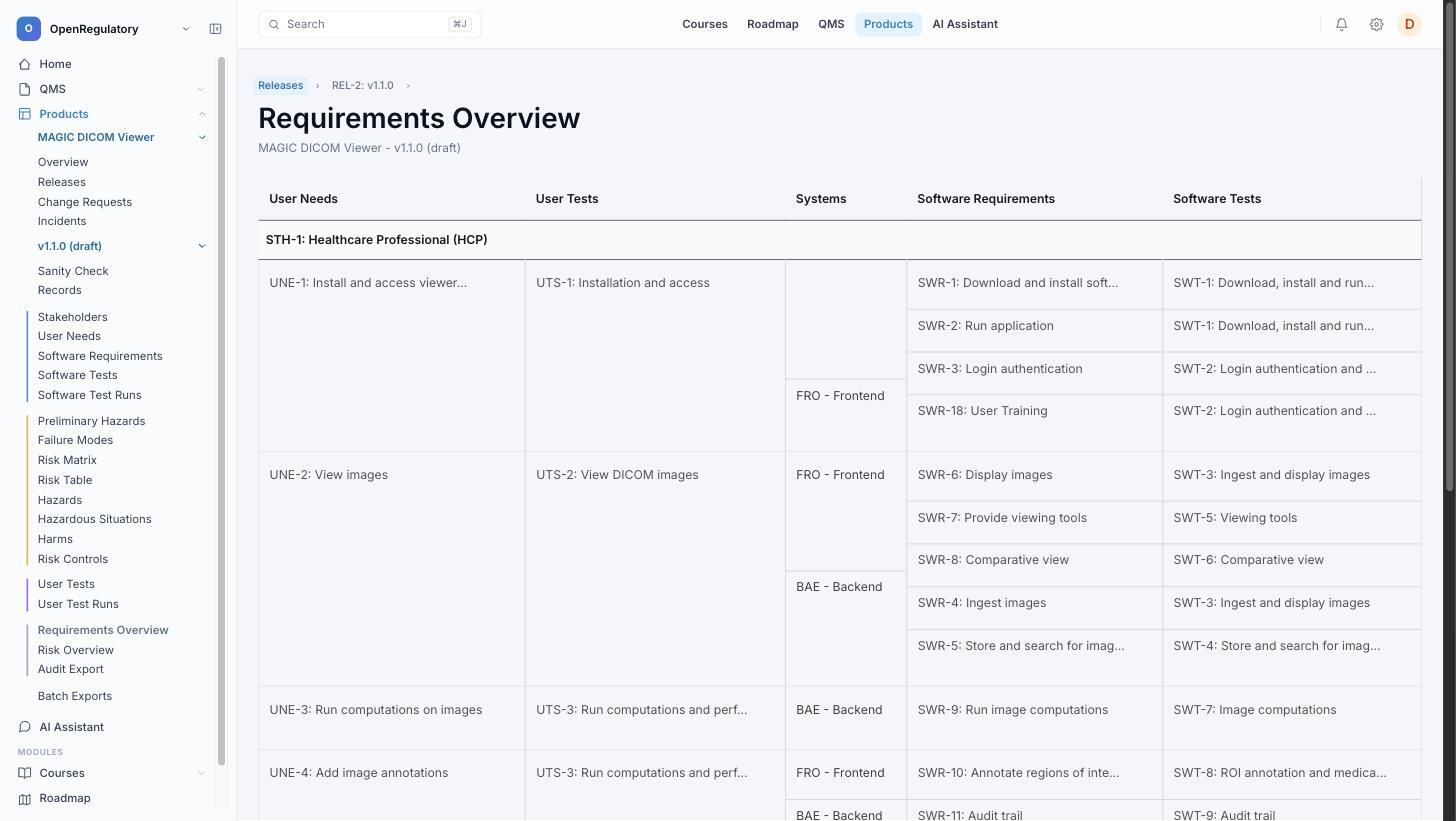Collapse the sidebar panel icon
This screenshot has width=1456, height=821.
pos(215,29)
